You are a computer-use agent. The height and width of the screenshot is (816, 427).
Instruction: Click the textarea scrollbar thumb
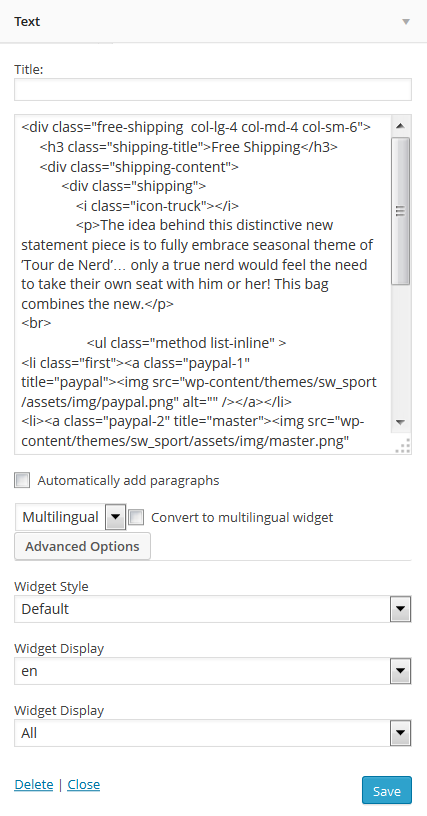(400, 211)
